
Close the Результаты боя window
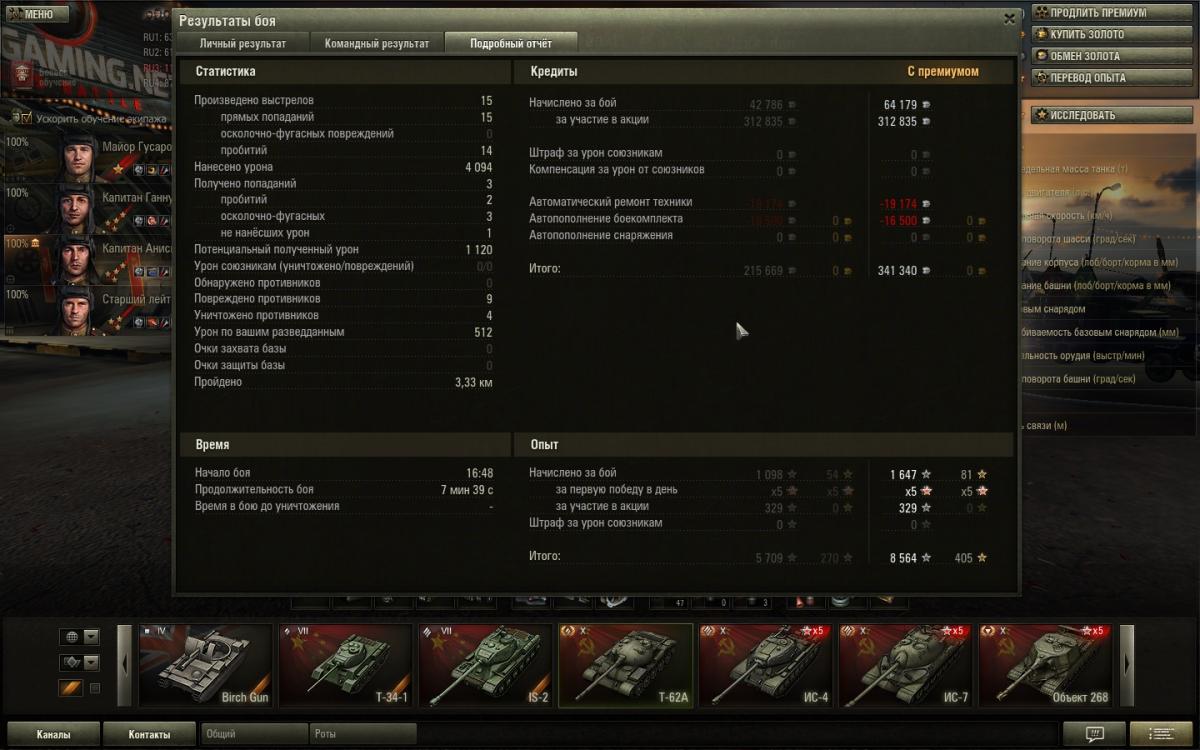(1009, 18)
